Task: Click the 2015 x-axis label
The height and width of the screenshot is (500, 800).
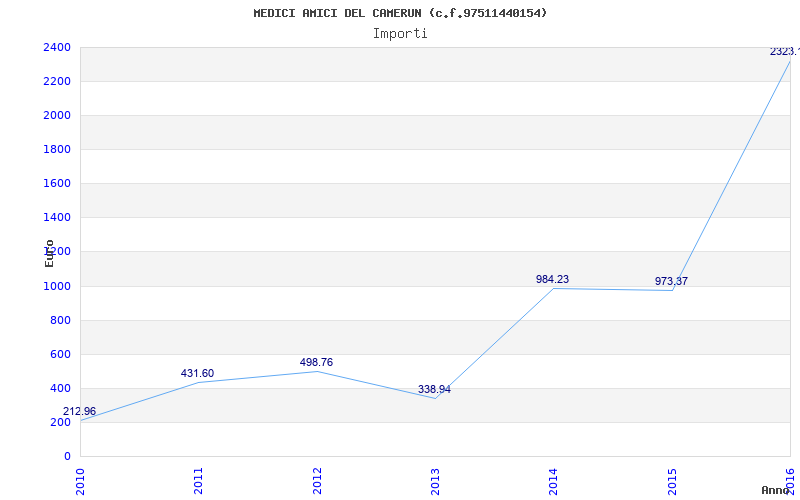Action: tap(672, 481)
